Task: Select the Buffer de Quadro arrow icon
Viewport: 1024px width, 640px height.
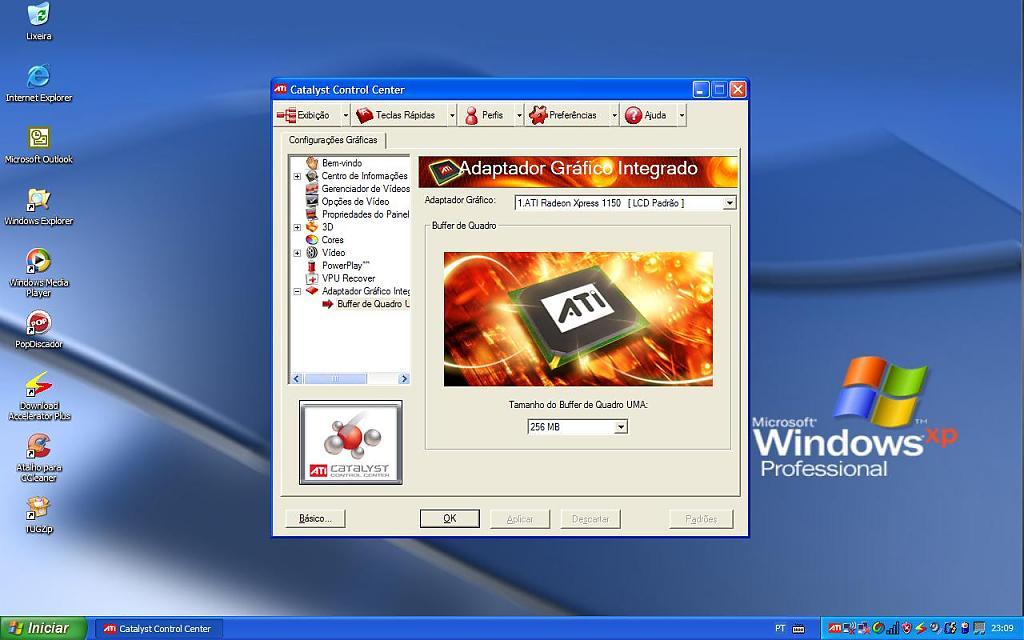Action: (x=328, y=304)
